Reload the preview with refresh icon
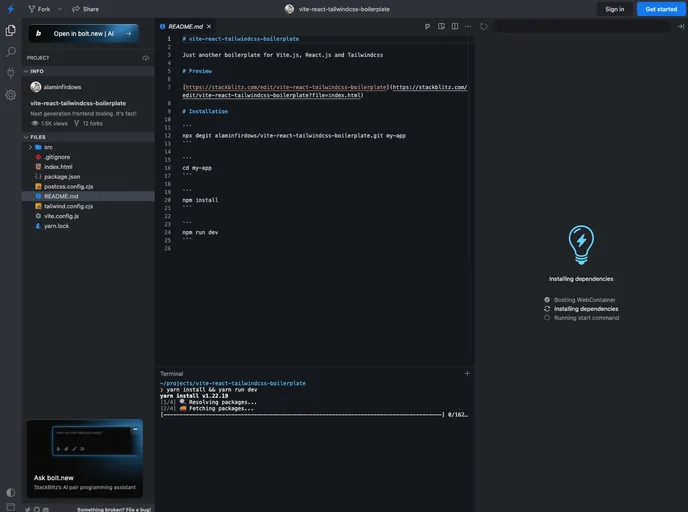This screenshot has width=688, height=512. coord(484,26)
